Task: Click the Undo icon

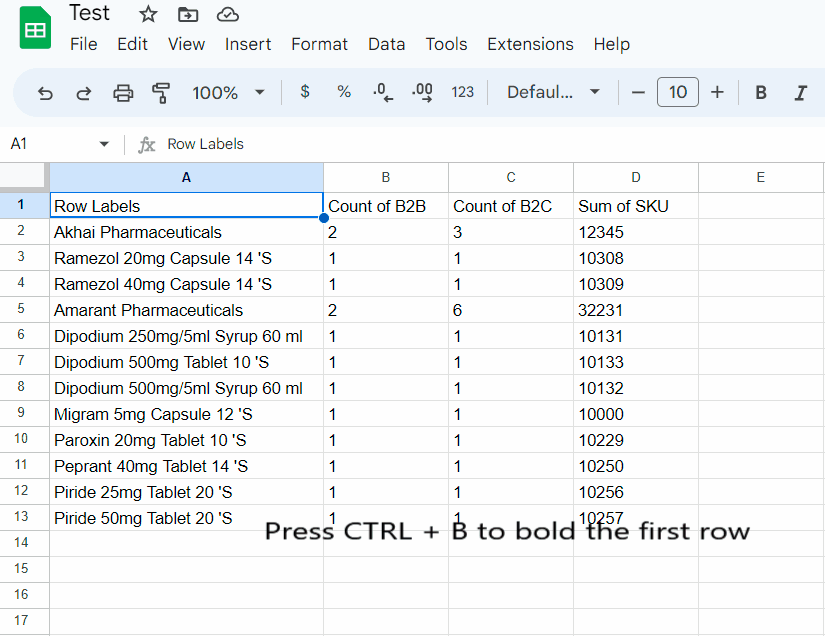Action: [x=45, y=92]
